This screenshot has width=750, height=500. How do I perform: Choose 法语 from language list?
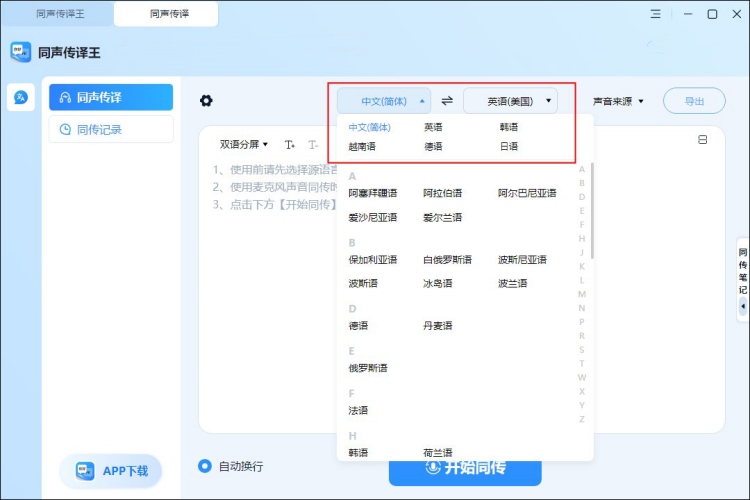pos(358,411)
